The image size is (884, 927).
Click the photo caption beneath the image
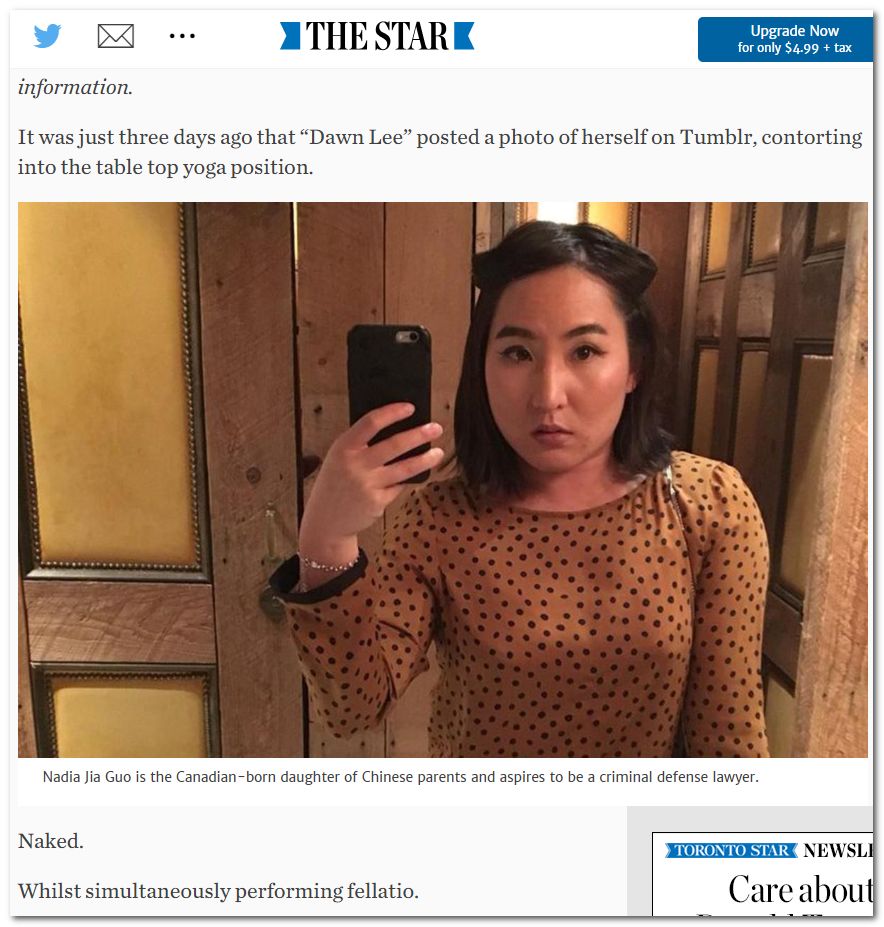(x=400, y=776)
